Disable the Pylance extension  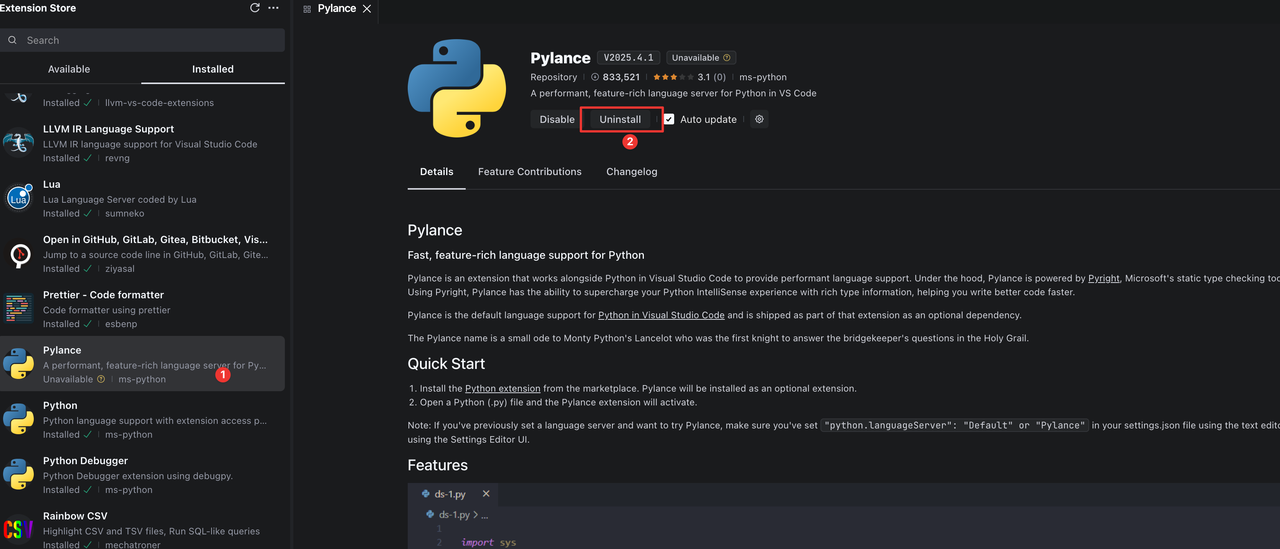point(557,119)
